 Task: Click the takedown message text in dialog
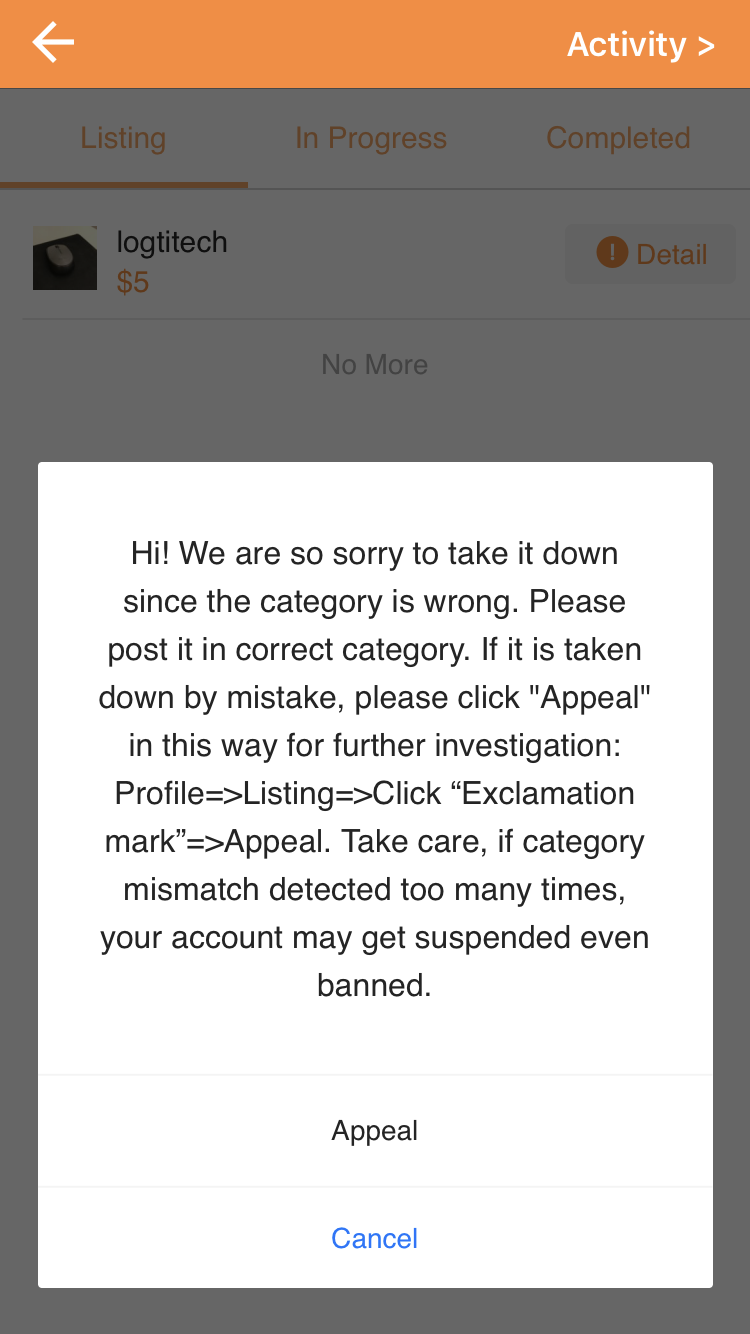pos(375,769)
